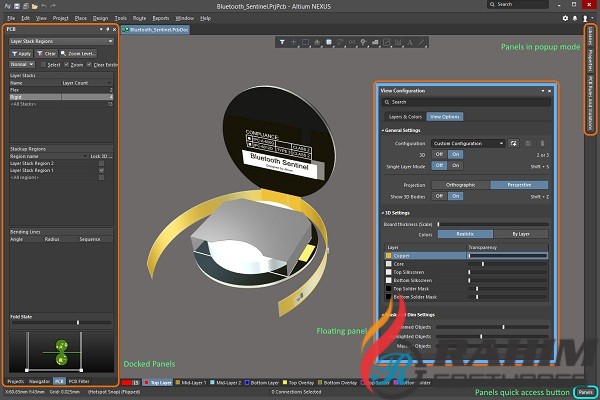Select the Filter funnel tool in active bar
Screen dimensions: 600x400
[282, 42]
